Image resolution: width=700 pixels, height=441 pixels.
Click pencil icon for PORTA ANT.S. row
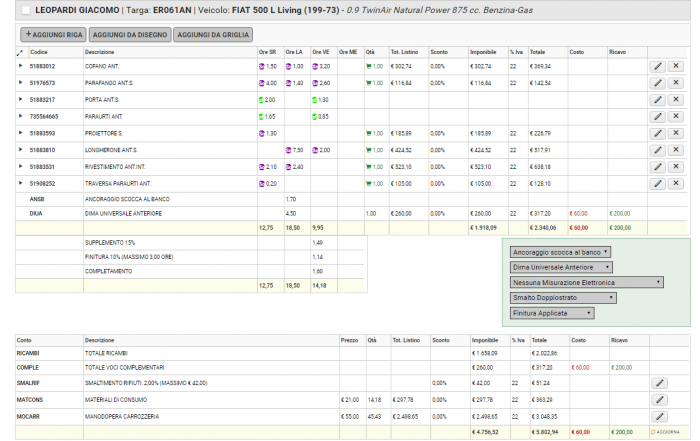pyautogui.click(x=658, y=100)
